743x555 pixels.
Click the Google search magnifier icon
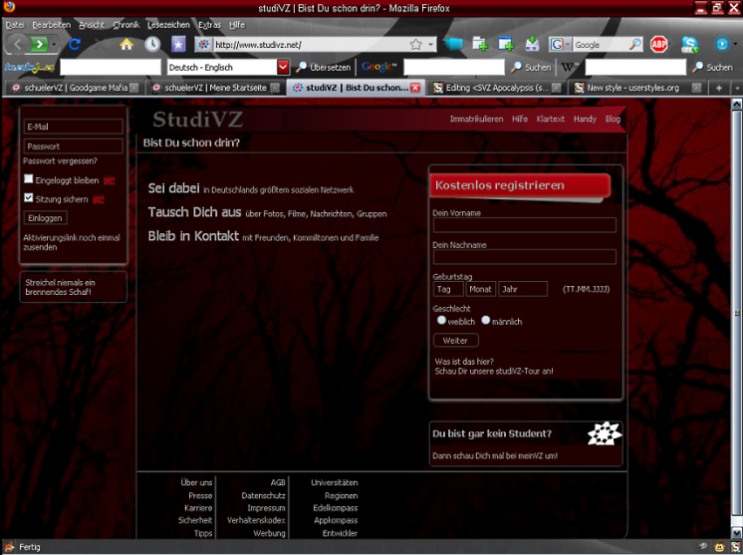(635, 45)
